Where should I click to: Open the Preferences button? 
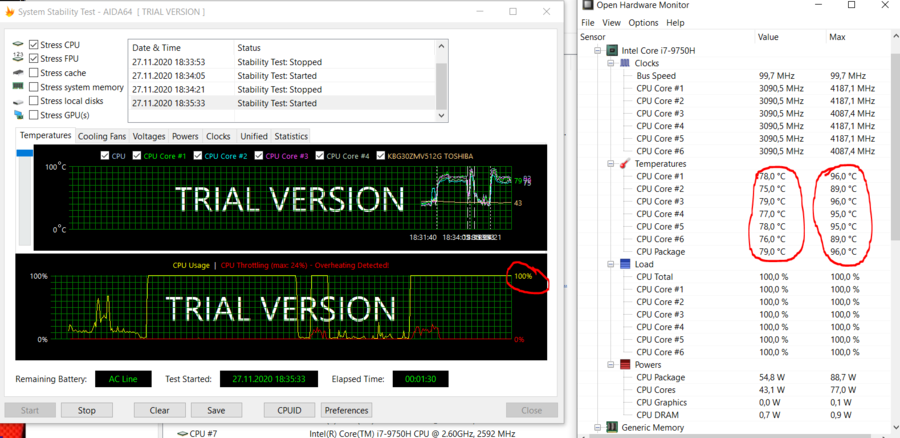pyautogui.click(x=346, y=410)
